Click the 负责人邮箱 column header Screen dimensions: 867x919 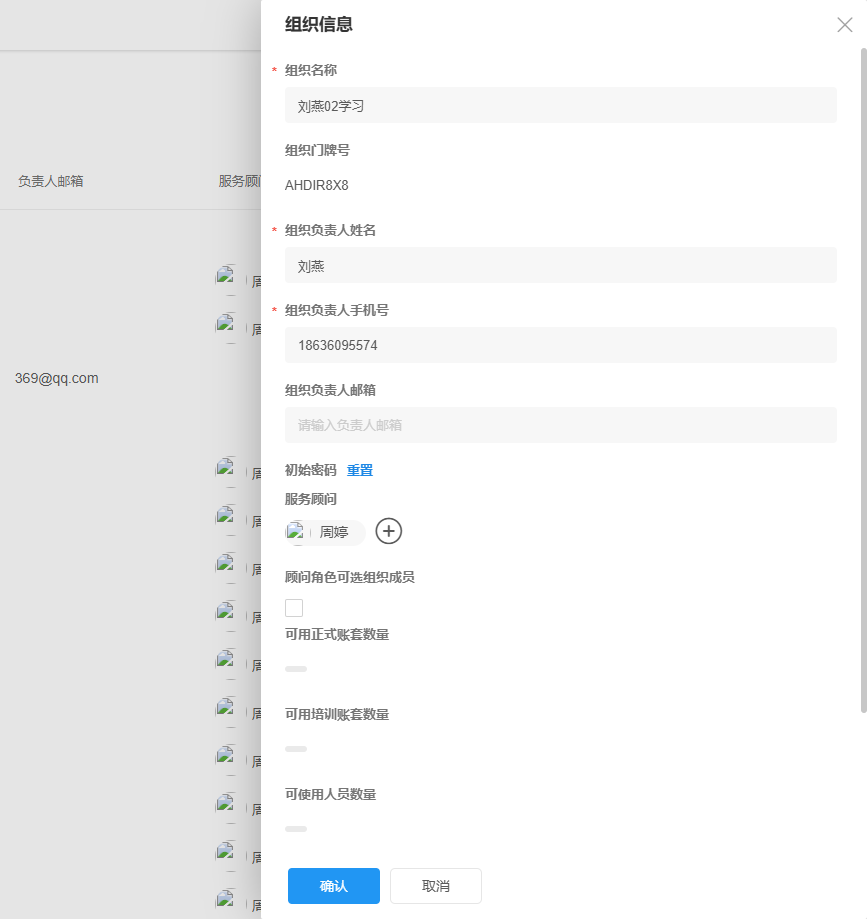(x=51, y=181)
